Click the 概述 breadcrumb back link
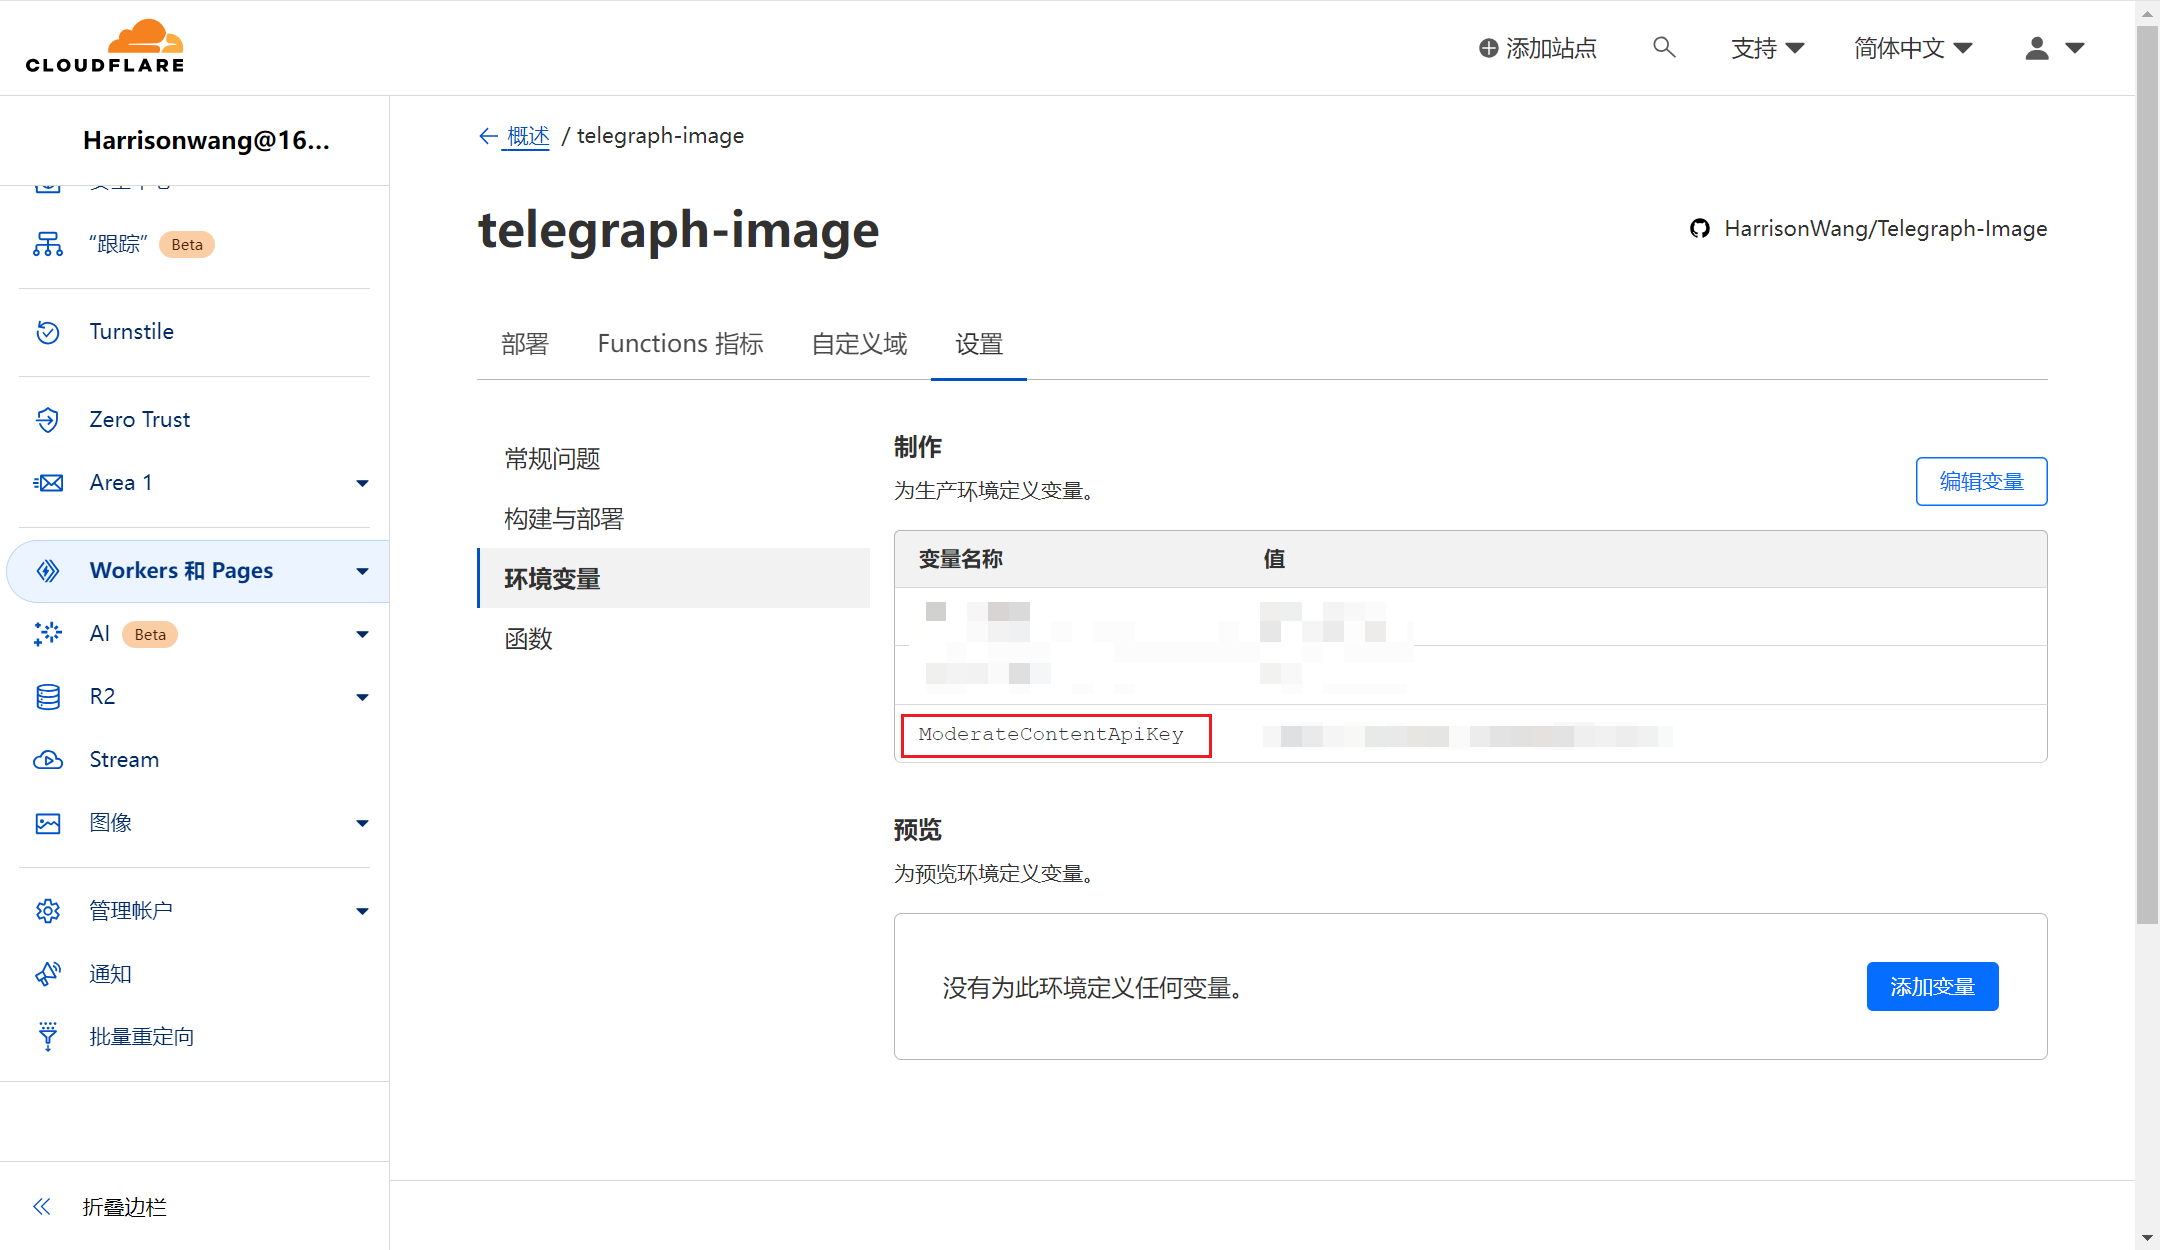The image size is (2160, 1250). (x=527, y=136)
